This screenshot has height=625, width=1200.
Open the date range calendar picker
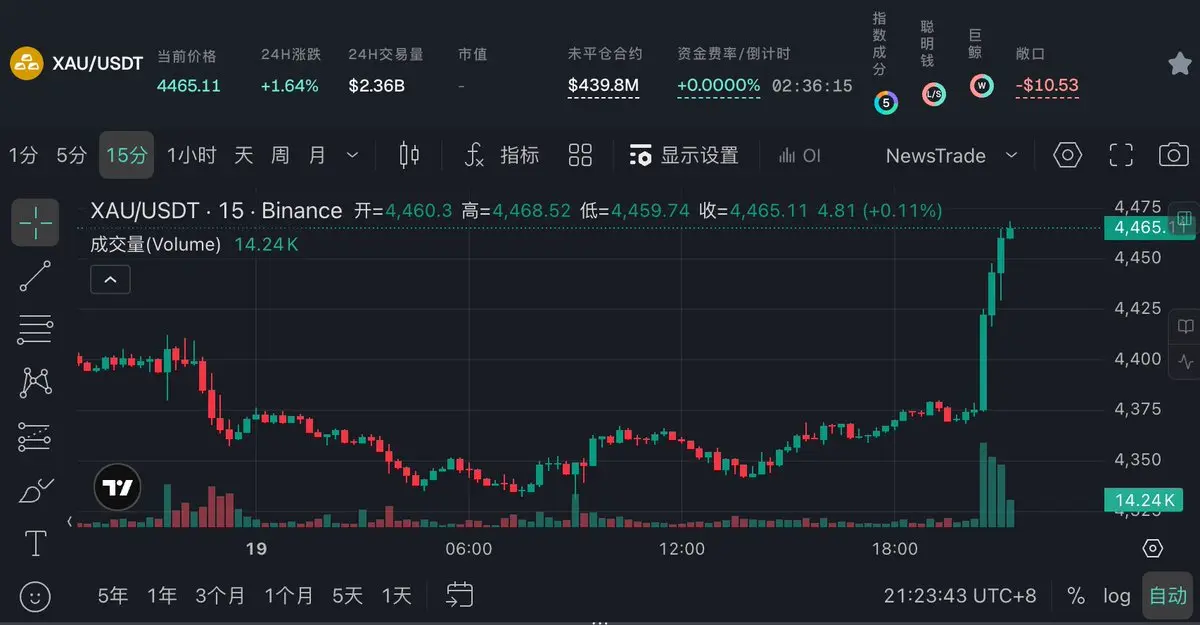(459, 595)
